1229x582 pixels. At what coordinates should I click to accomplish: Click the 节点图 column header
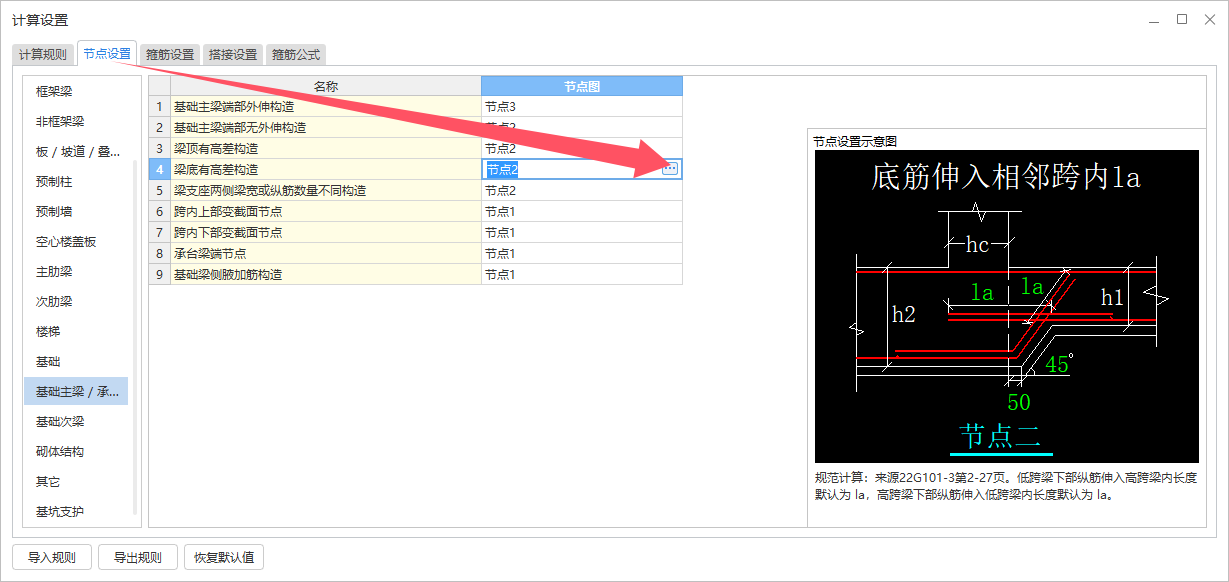(x=582, y=86)
